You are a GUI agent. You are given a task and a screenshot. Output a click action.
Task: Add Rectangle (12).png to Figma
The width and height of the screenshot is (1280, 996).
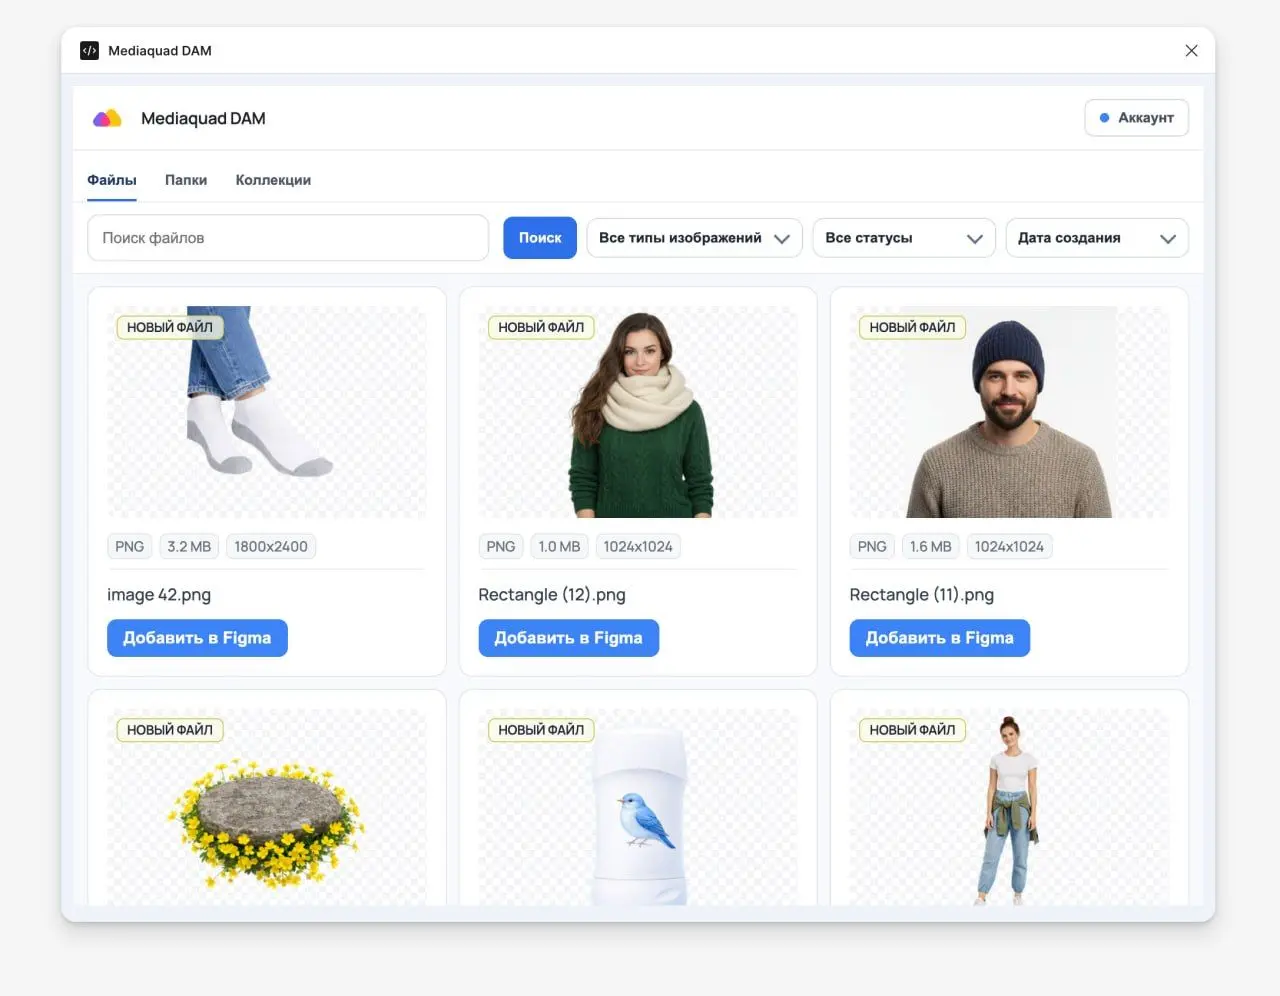(x=568, y=638)
